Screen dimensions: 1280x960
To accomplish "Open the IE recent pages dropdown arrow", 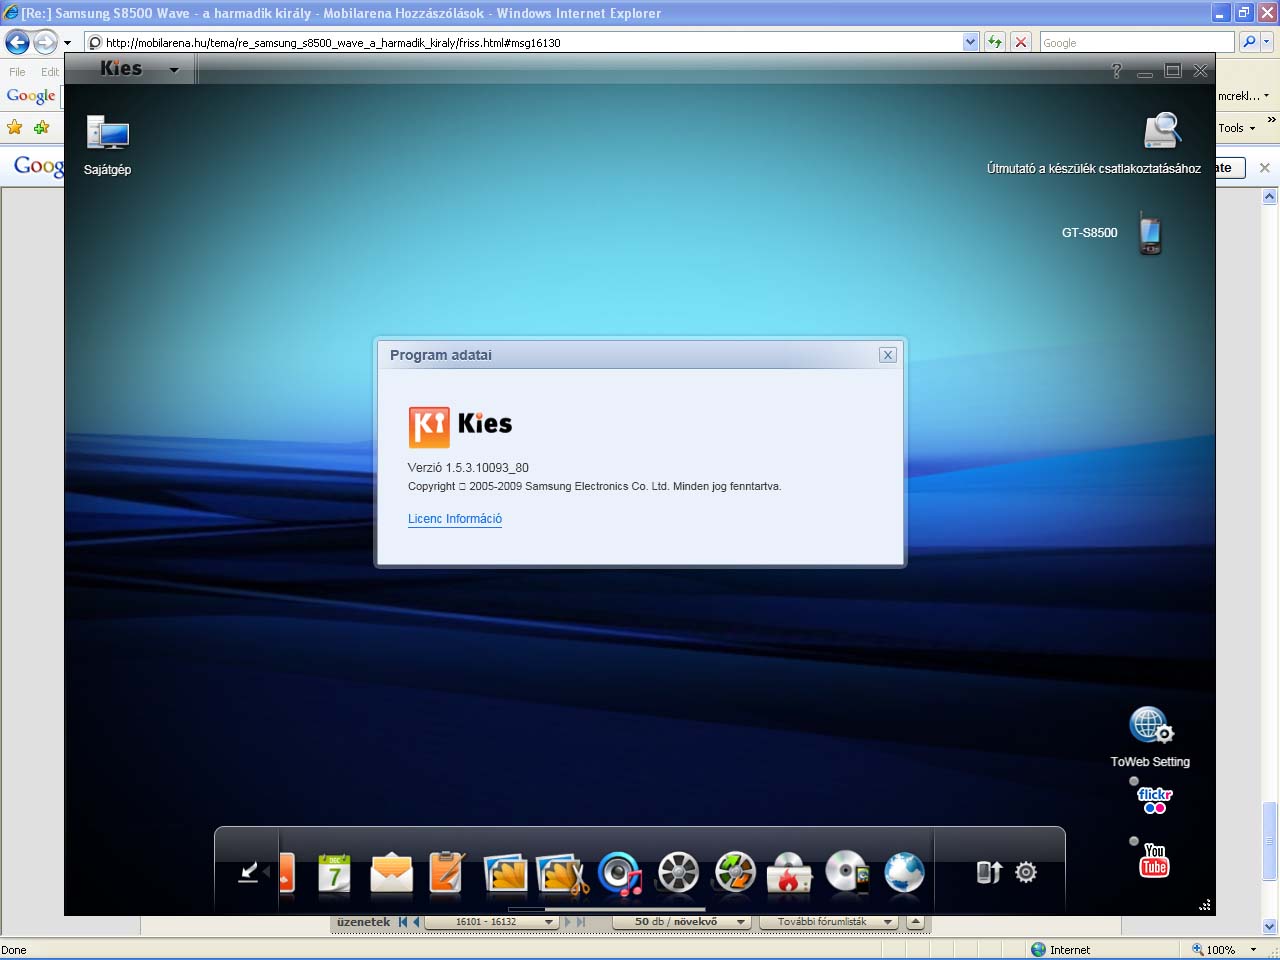I will point(68,43).
